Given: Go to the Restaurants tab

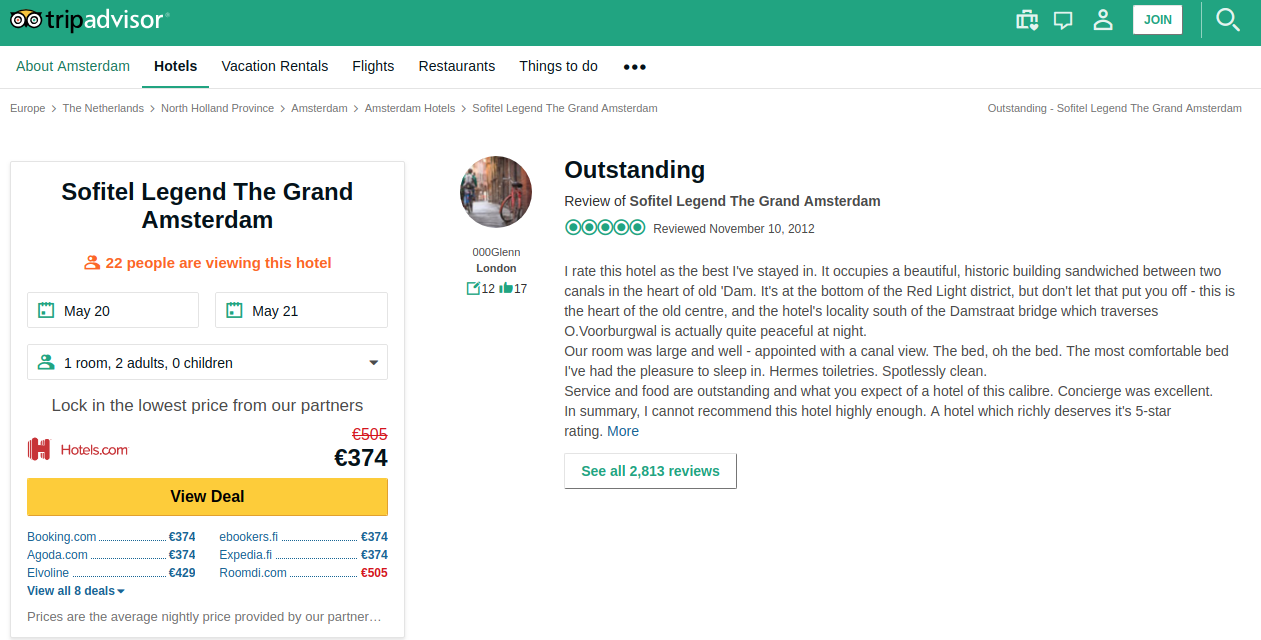Looking at the screenshot, I should (x=457, y=66).
